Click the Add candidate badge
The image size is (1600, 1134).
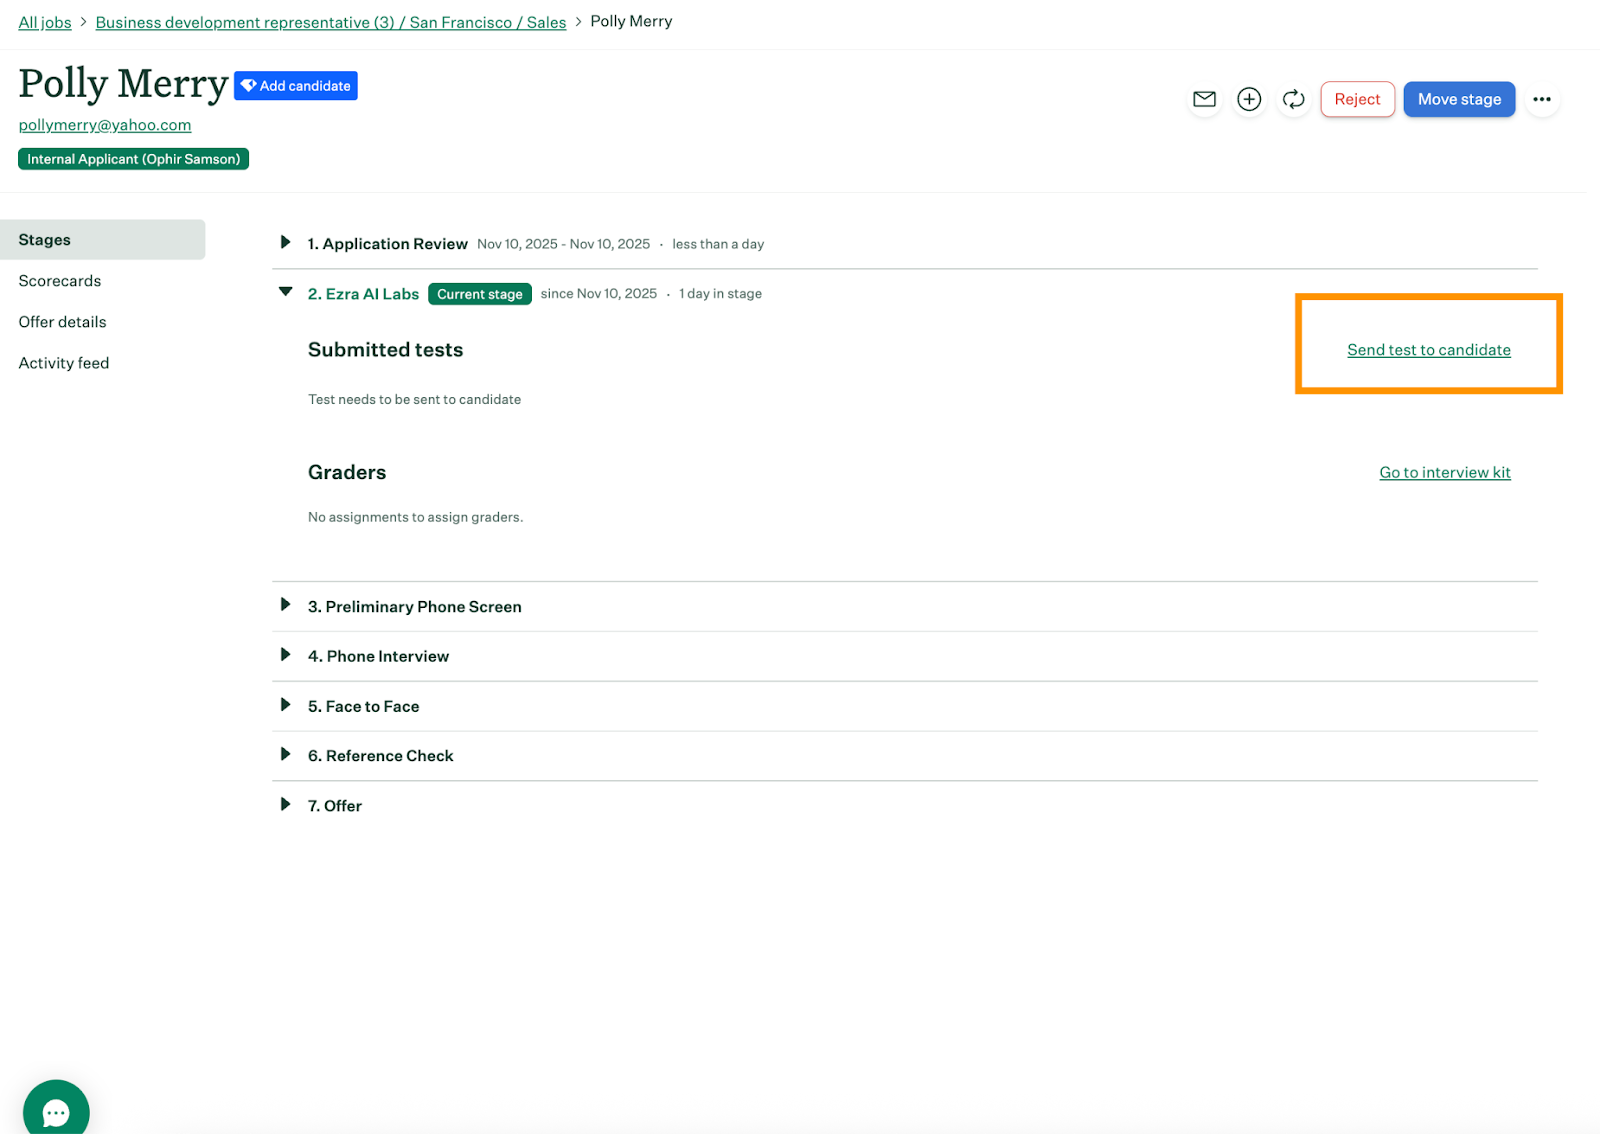point(296,86)
